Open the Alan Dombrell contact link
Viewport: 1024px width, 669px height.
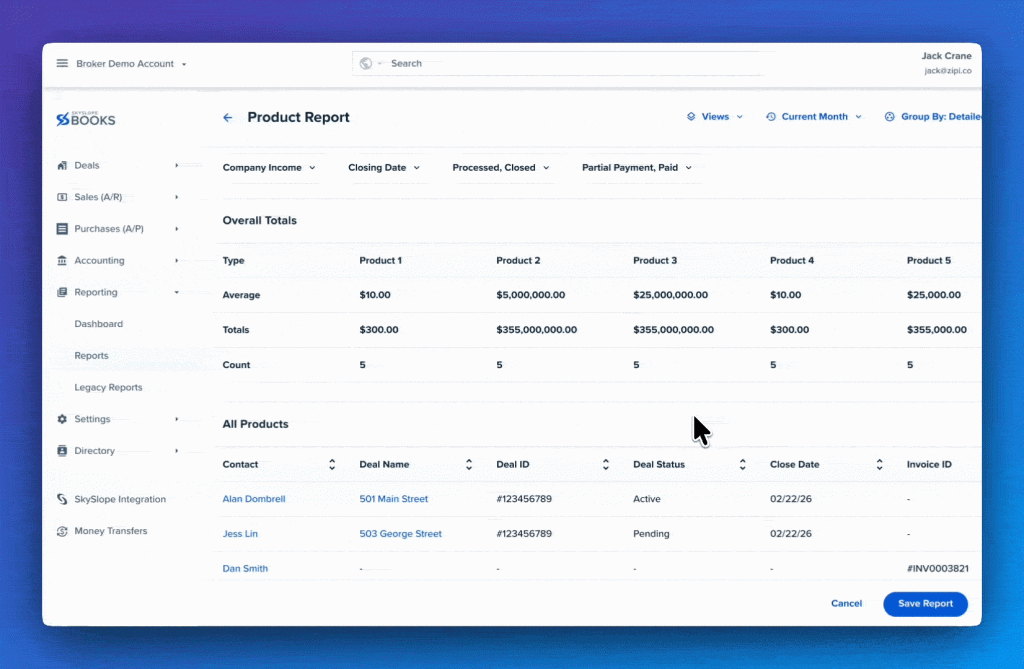click(x=254, y=499)
